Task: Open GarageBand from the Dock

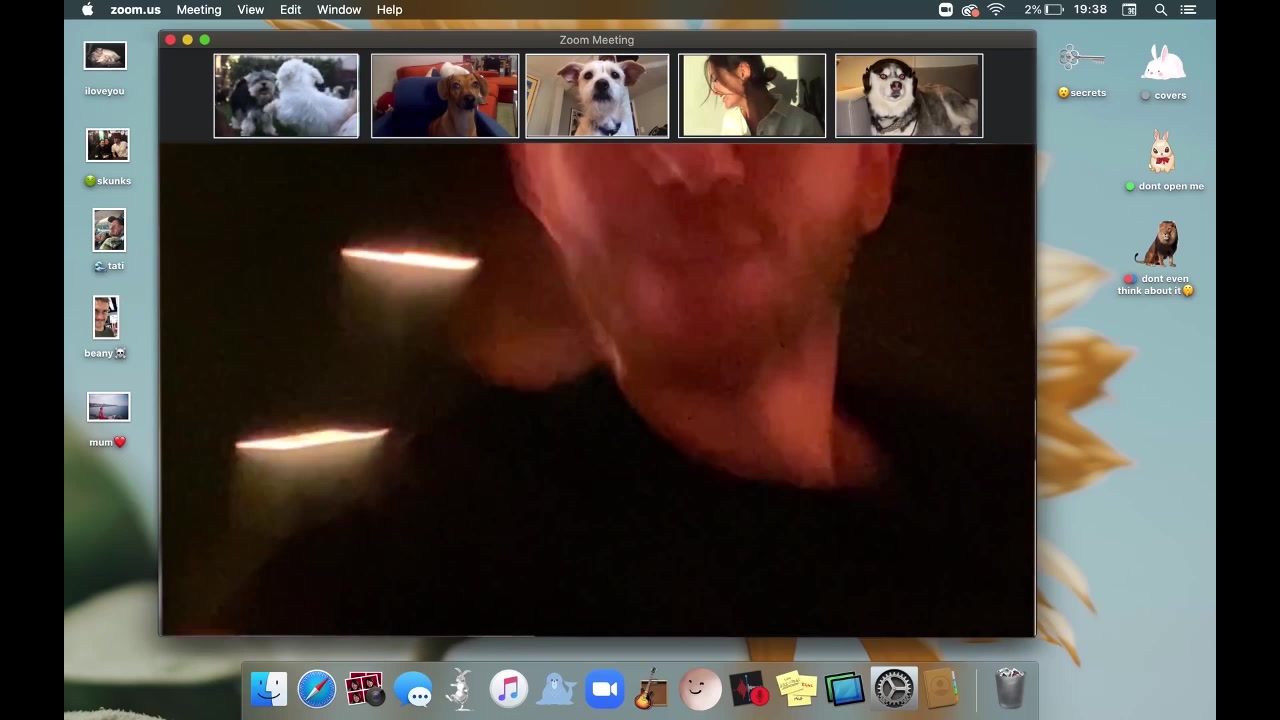Action: tap(652, 689)
